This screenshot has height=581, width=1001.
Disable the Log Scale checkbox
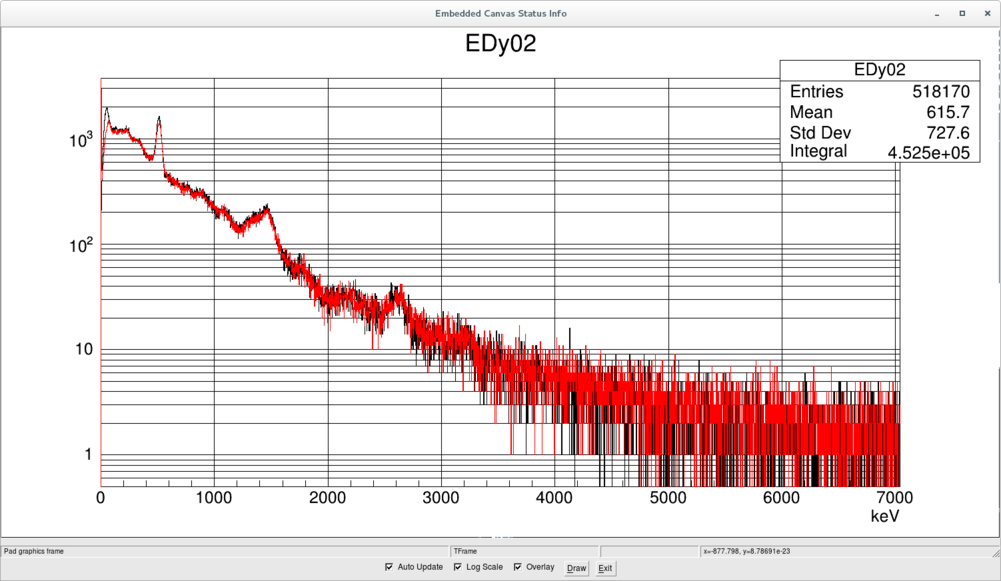pos(458,567)
